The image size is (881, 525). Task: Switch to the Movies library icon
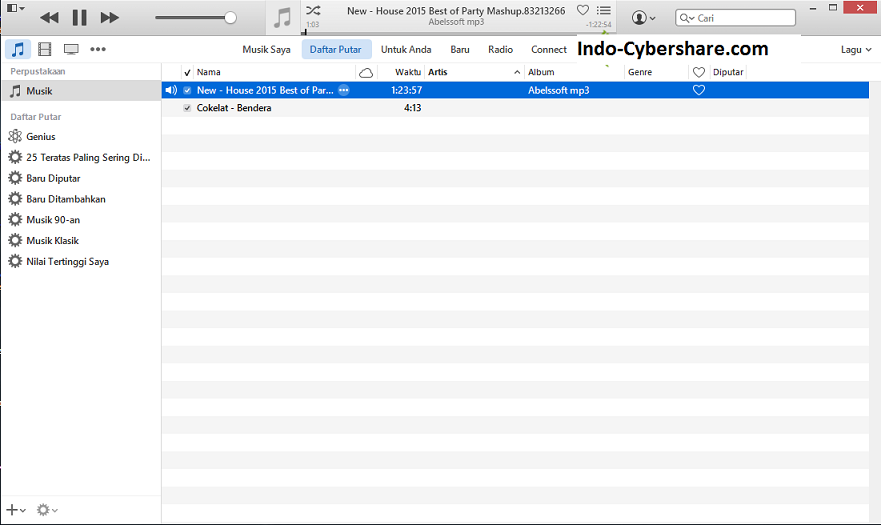(44, 49)
